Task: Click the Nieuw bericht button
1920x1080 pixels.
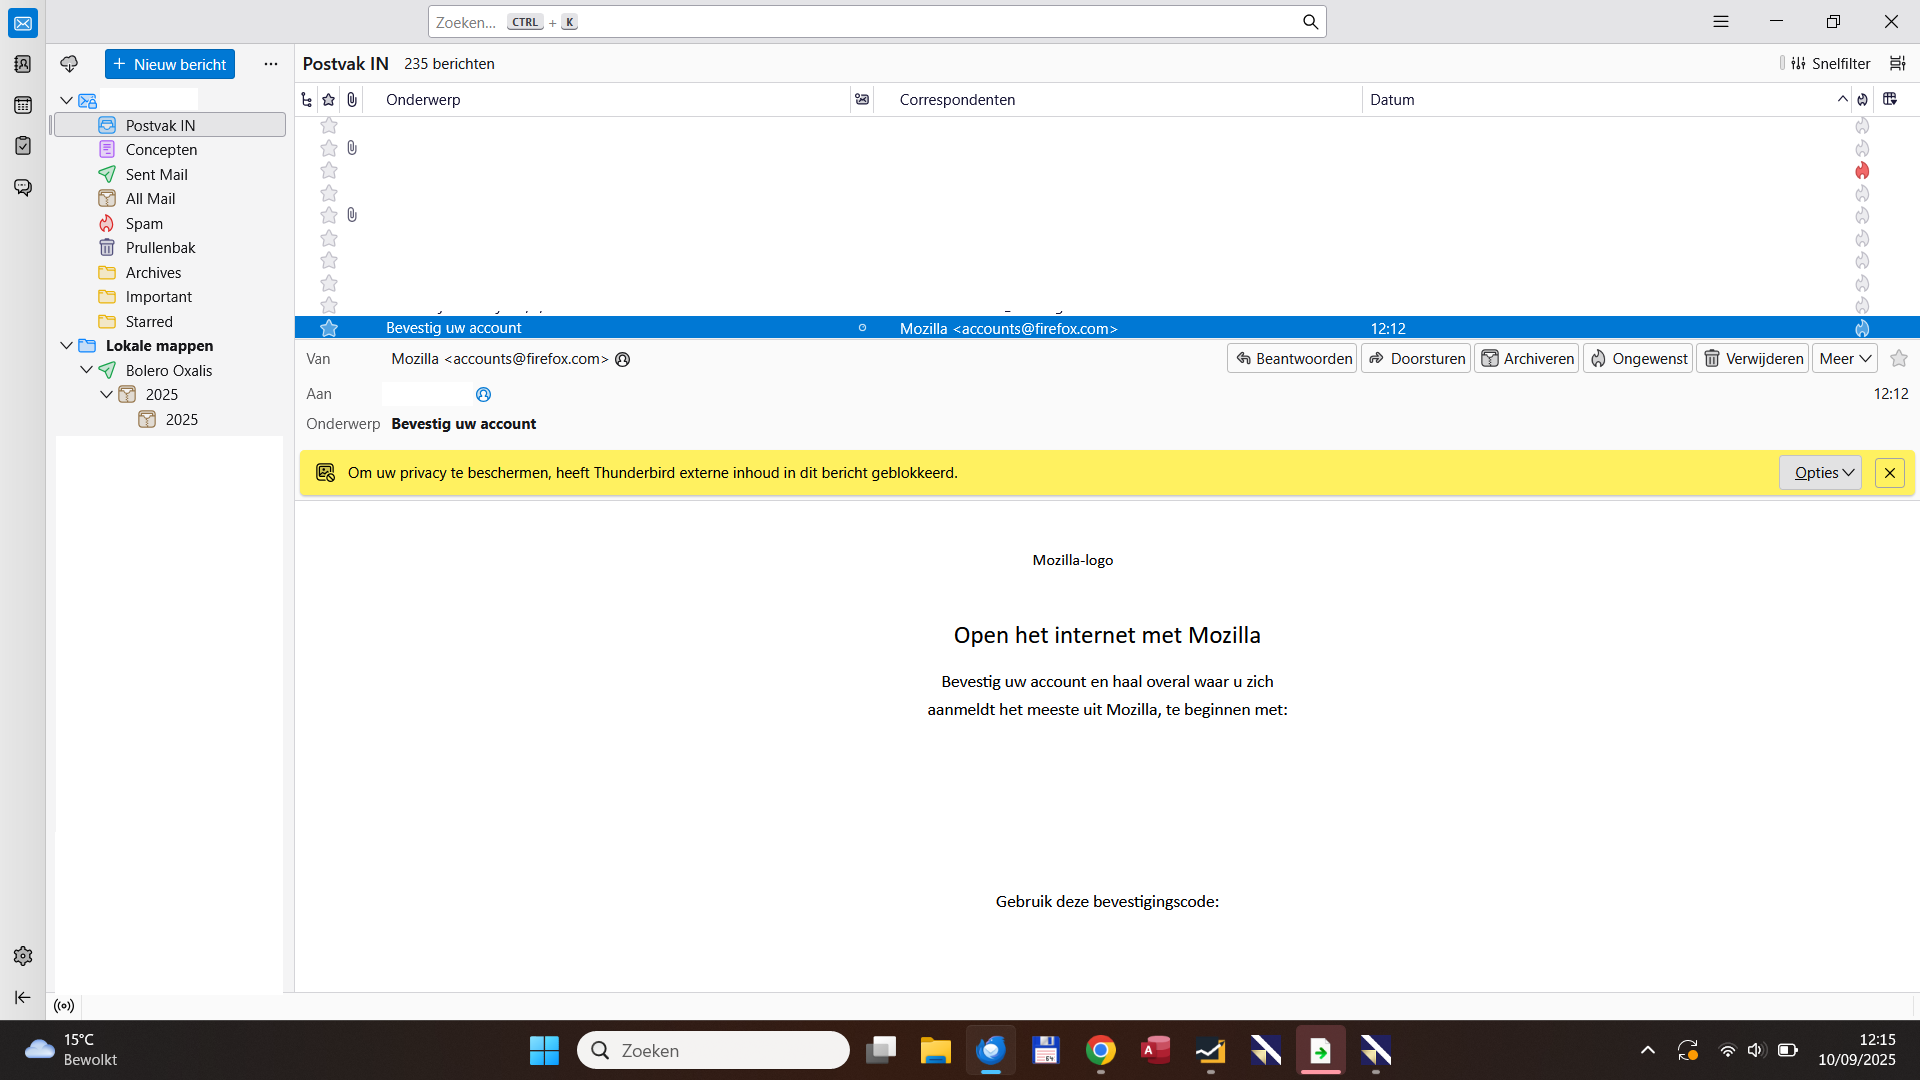Action: (x=170, y=64)
